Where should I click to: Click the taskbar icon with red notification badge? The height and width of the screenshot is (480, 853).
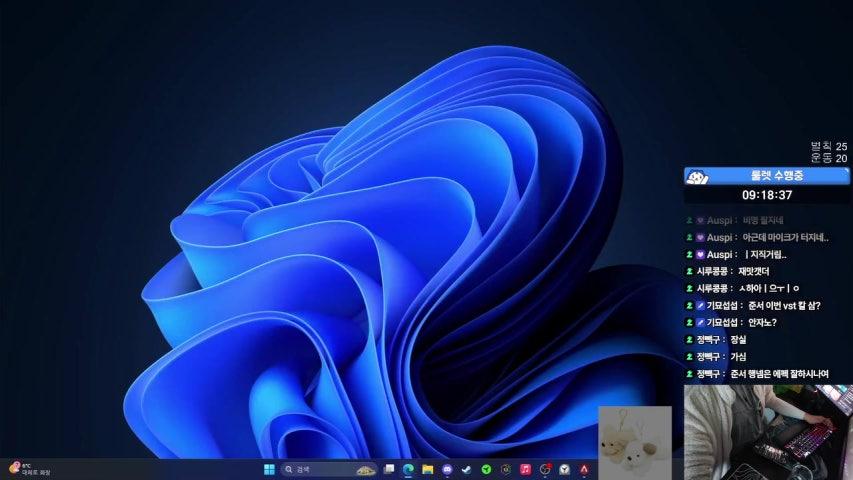[545, 469]
